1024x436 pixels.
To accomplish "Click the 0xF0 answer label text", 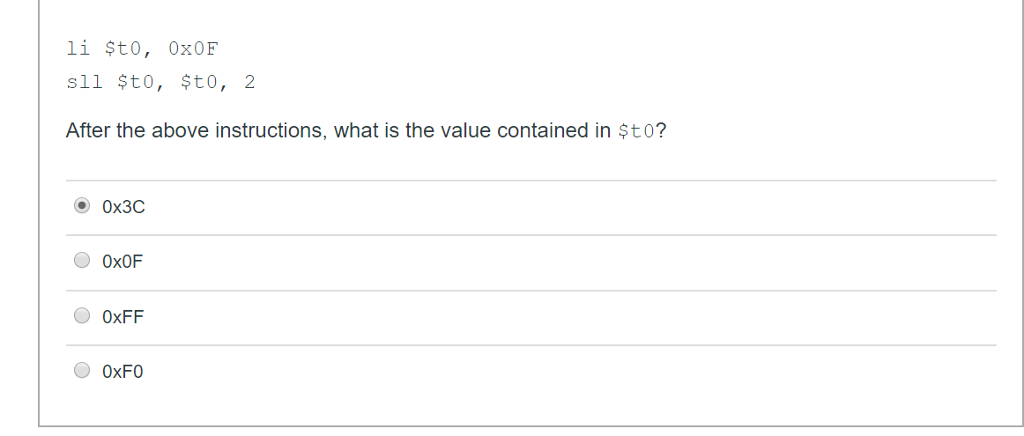I will coord(122,372).
